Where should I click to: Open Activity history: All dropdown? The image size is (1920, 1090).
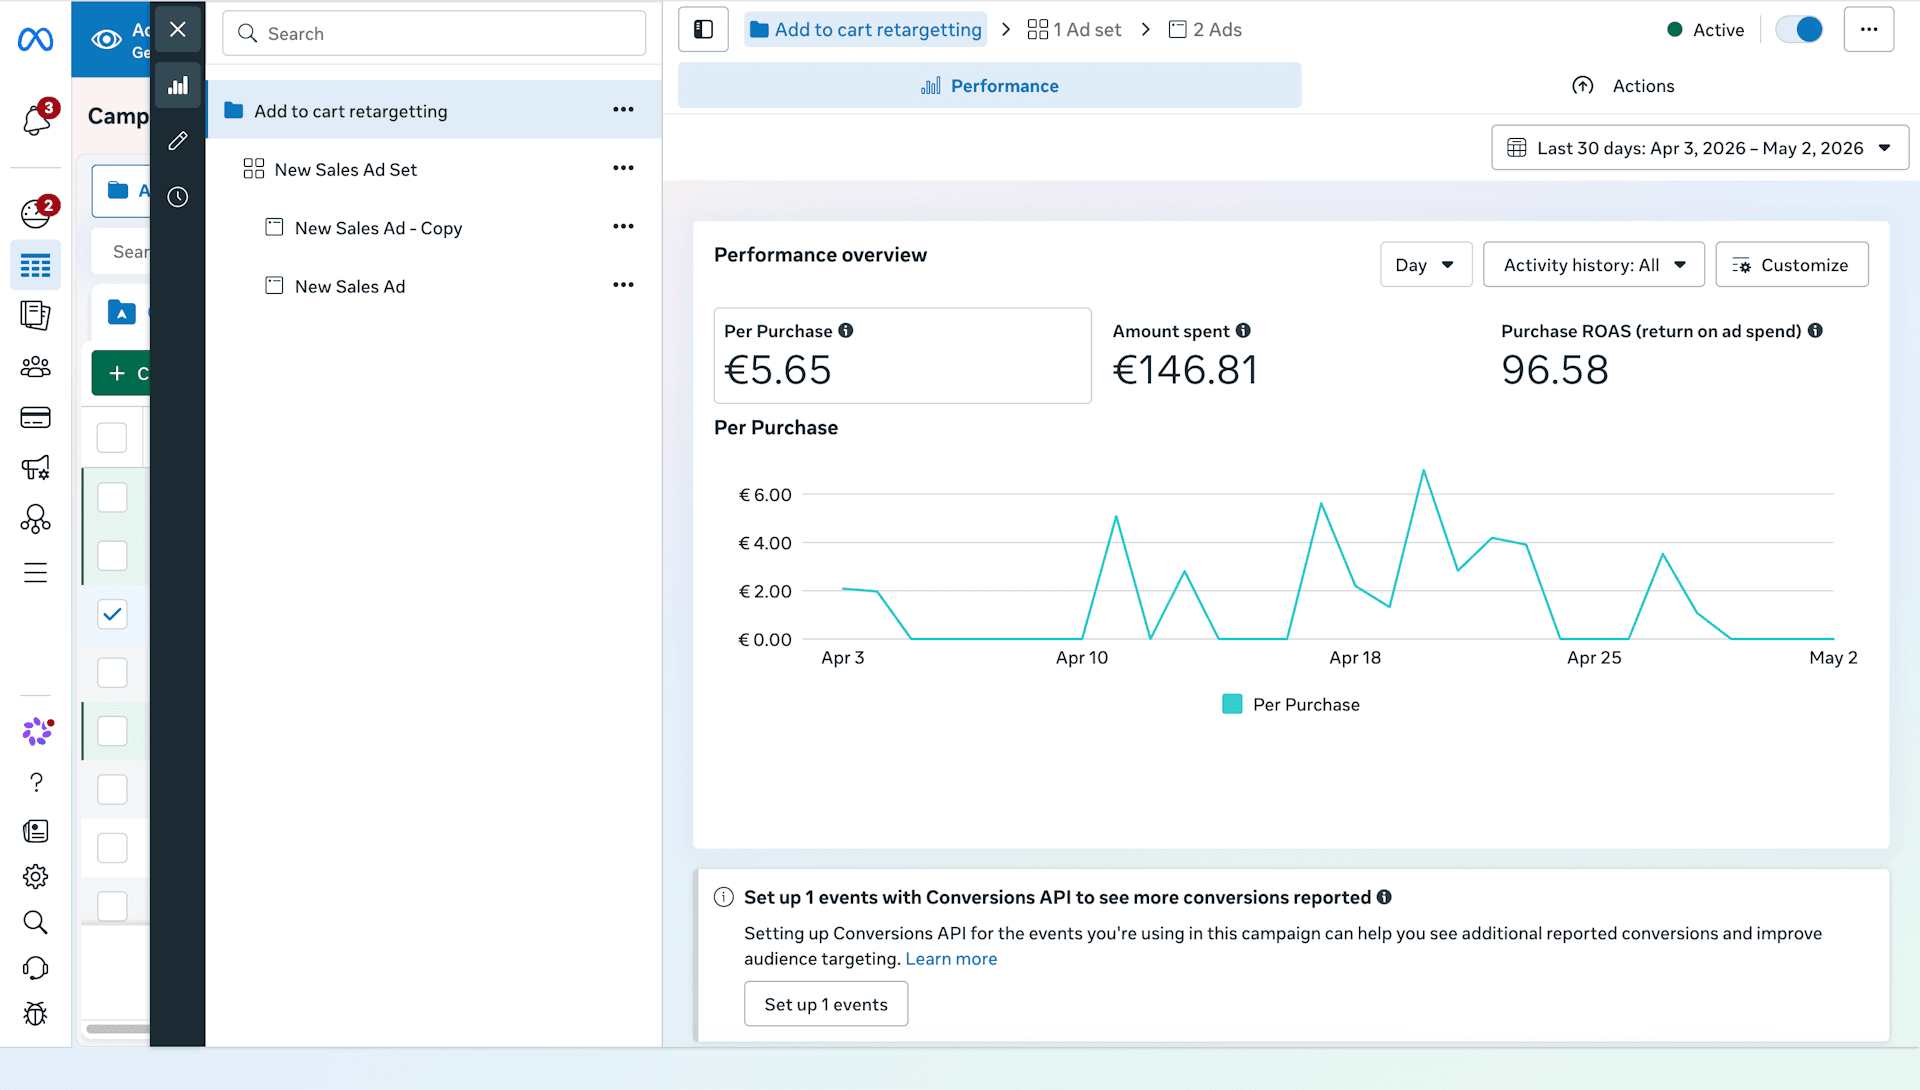point(1594,265)
